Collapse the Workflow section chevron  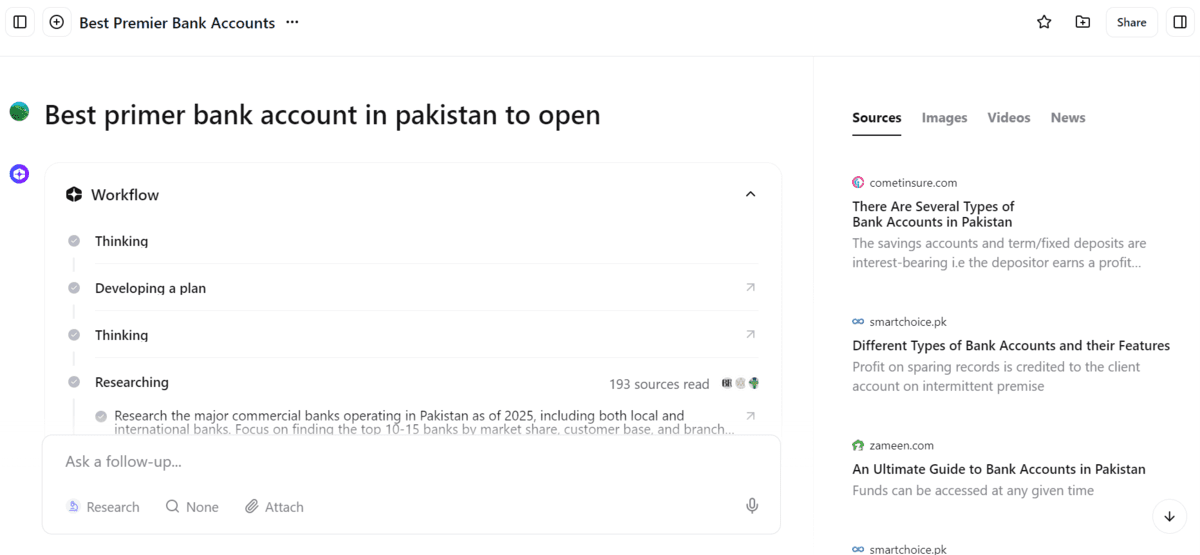click(751, 194)
